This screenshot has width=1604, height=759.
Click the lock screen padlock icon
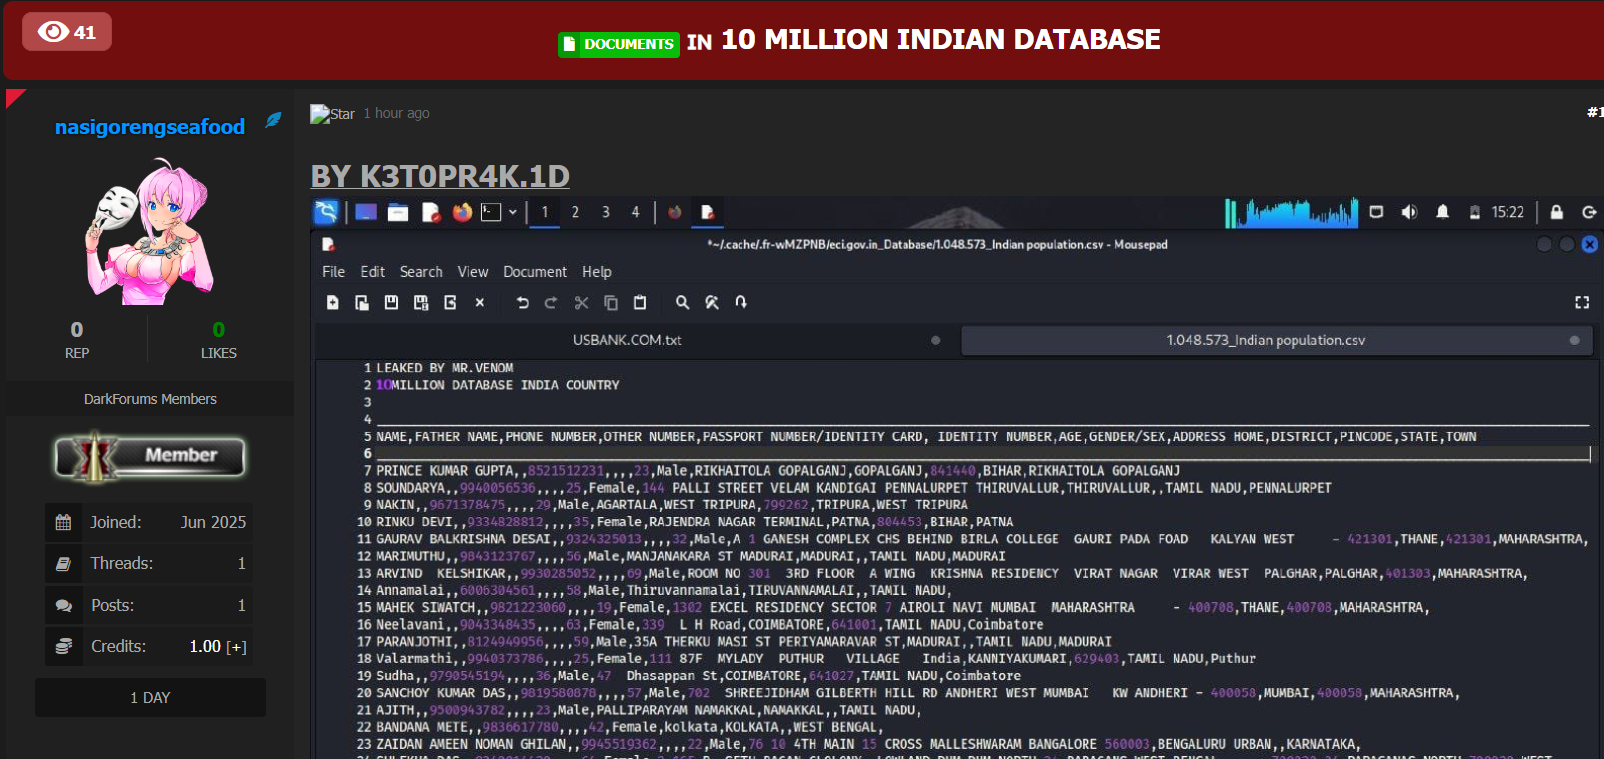pyautogui.click(x=1556, y=212)
